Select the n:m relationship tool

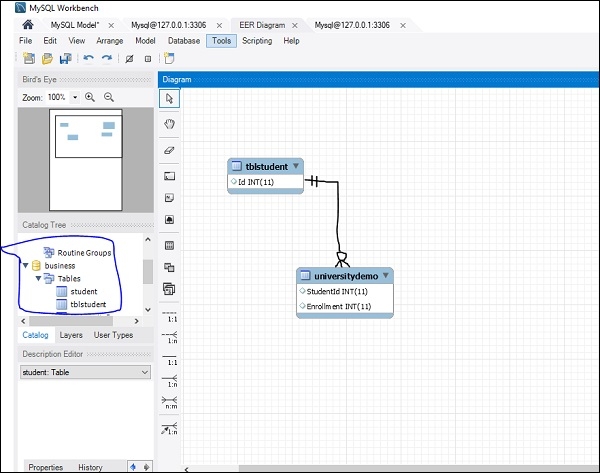[169, 403]
